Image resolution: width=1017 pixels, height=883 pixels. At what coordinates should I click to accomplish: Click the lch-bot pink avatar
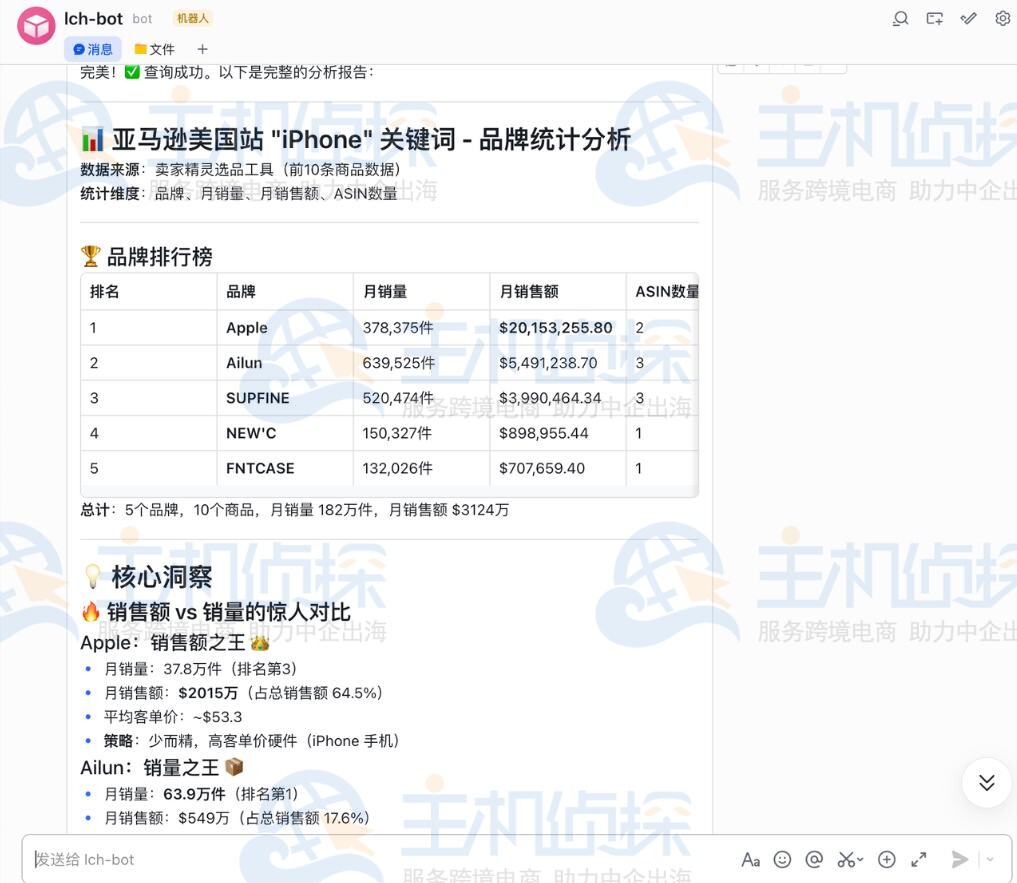pyautogui.click(x=36, y=26)
